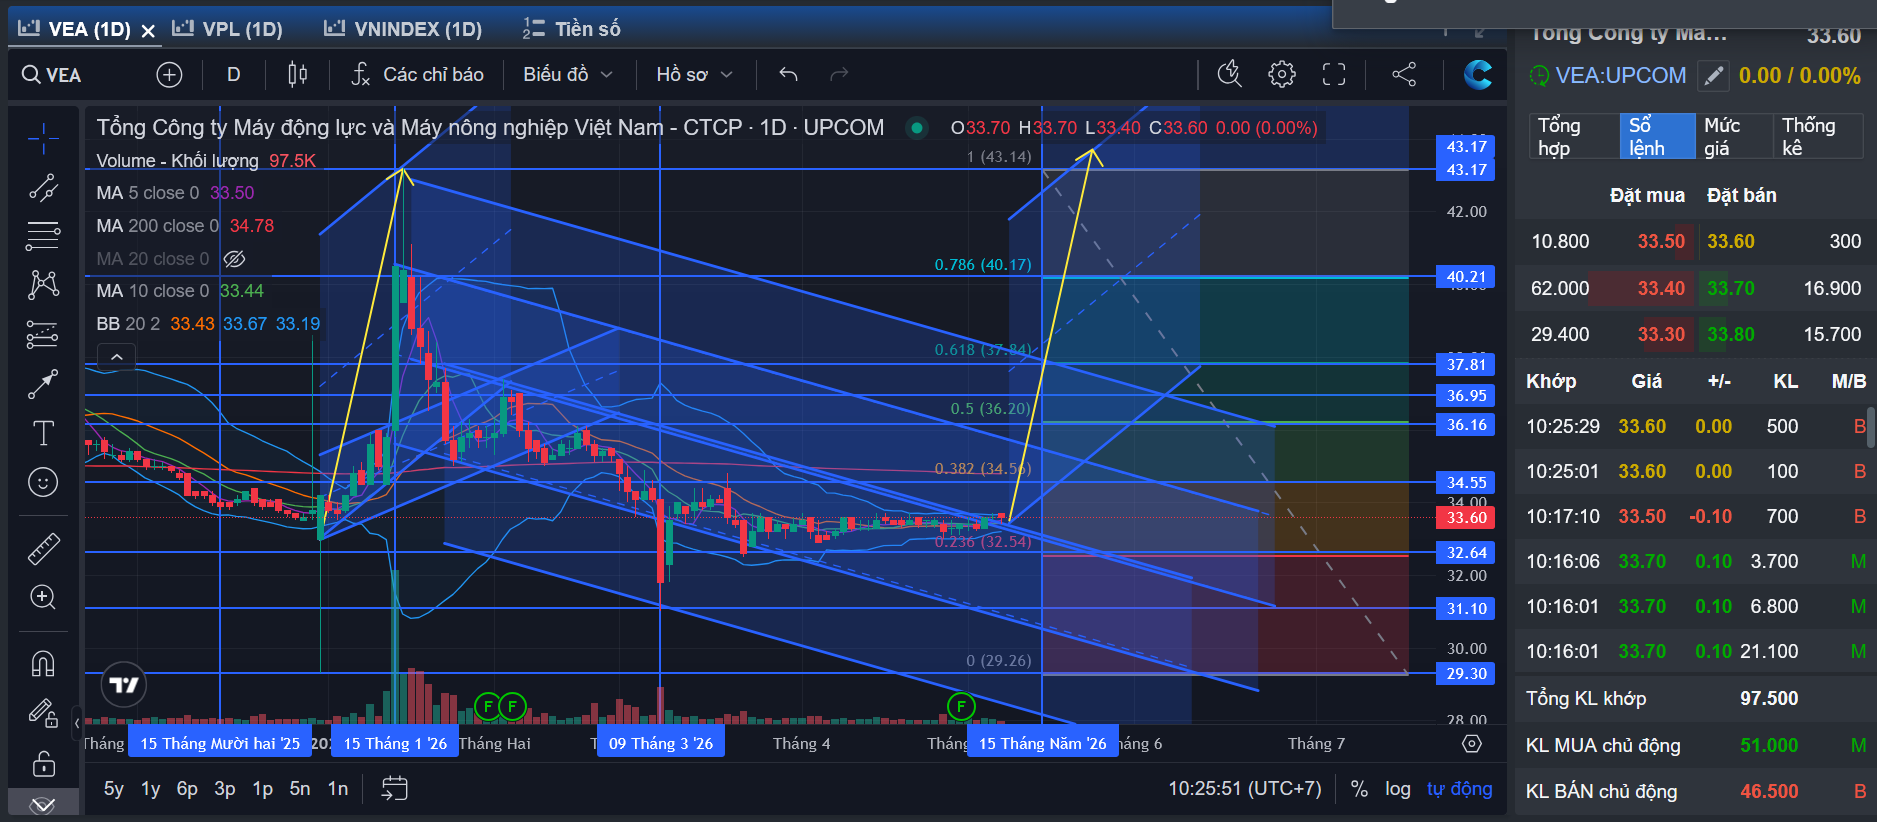Open the timezone menu 10:25:51 (UTC+7)
The height and width of the screenshot is (822, 1877).
click(1245, 789)
